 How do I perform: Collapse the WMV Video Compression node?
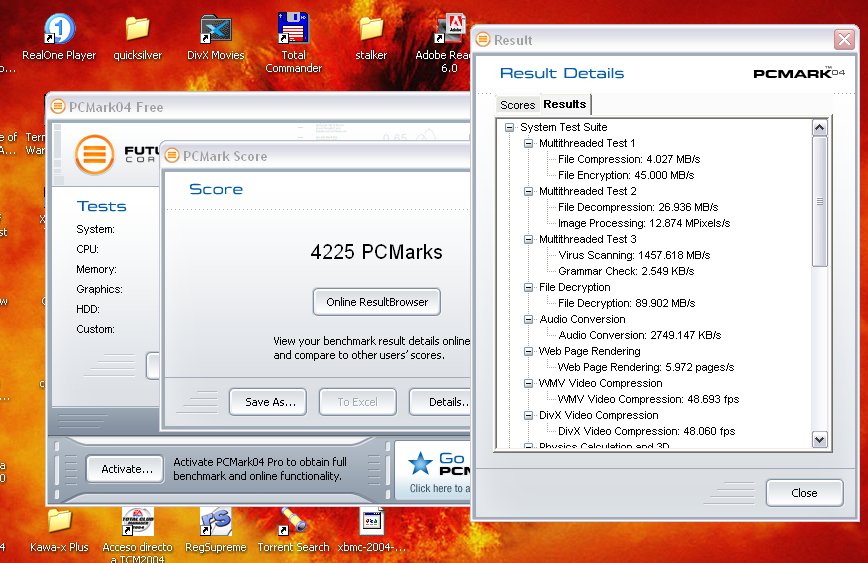click(x=529, y=384)
